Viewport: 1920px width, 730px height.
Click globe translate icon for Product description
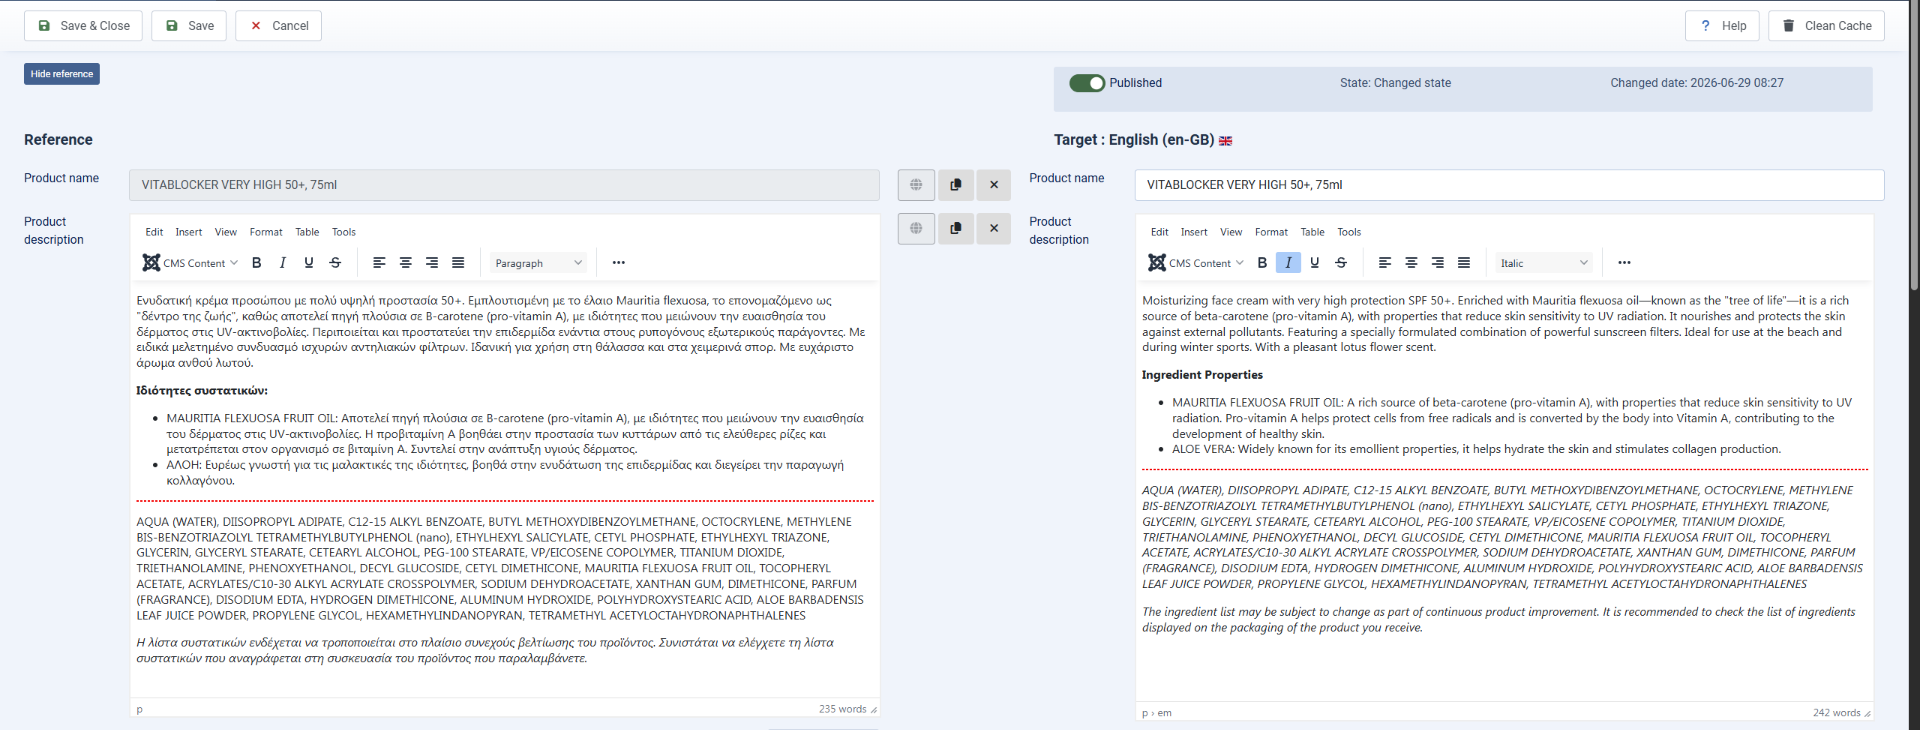pyautogui.click(x=916, y=228)
